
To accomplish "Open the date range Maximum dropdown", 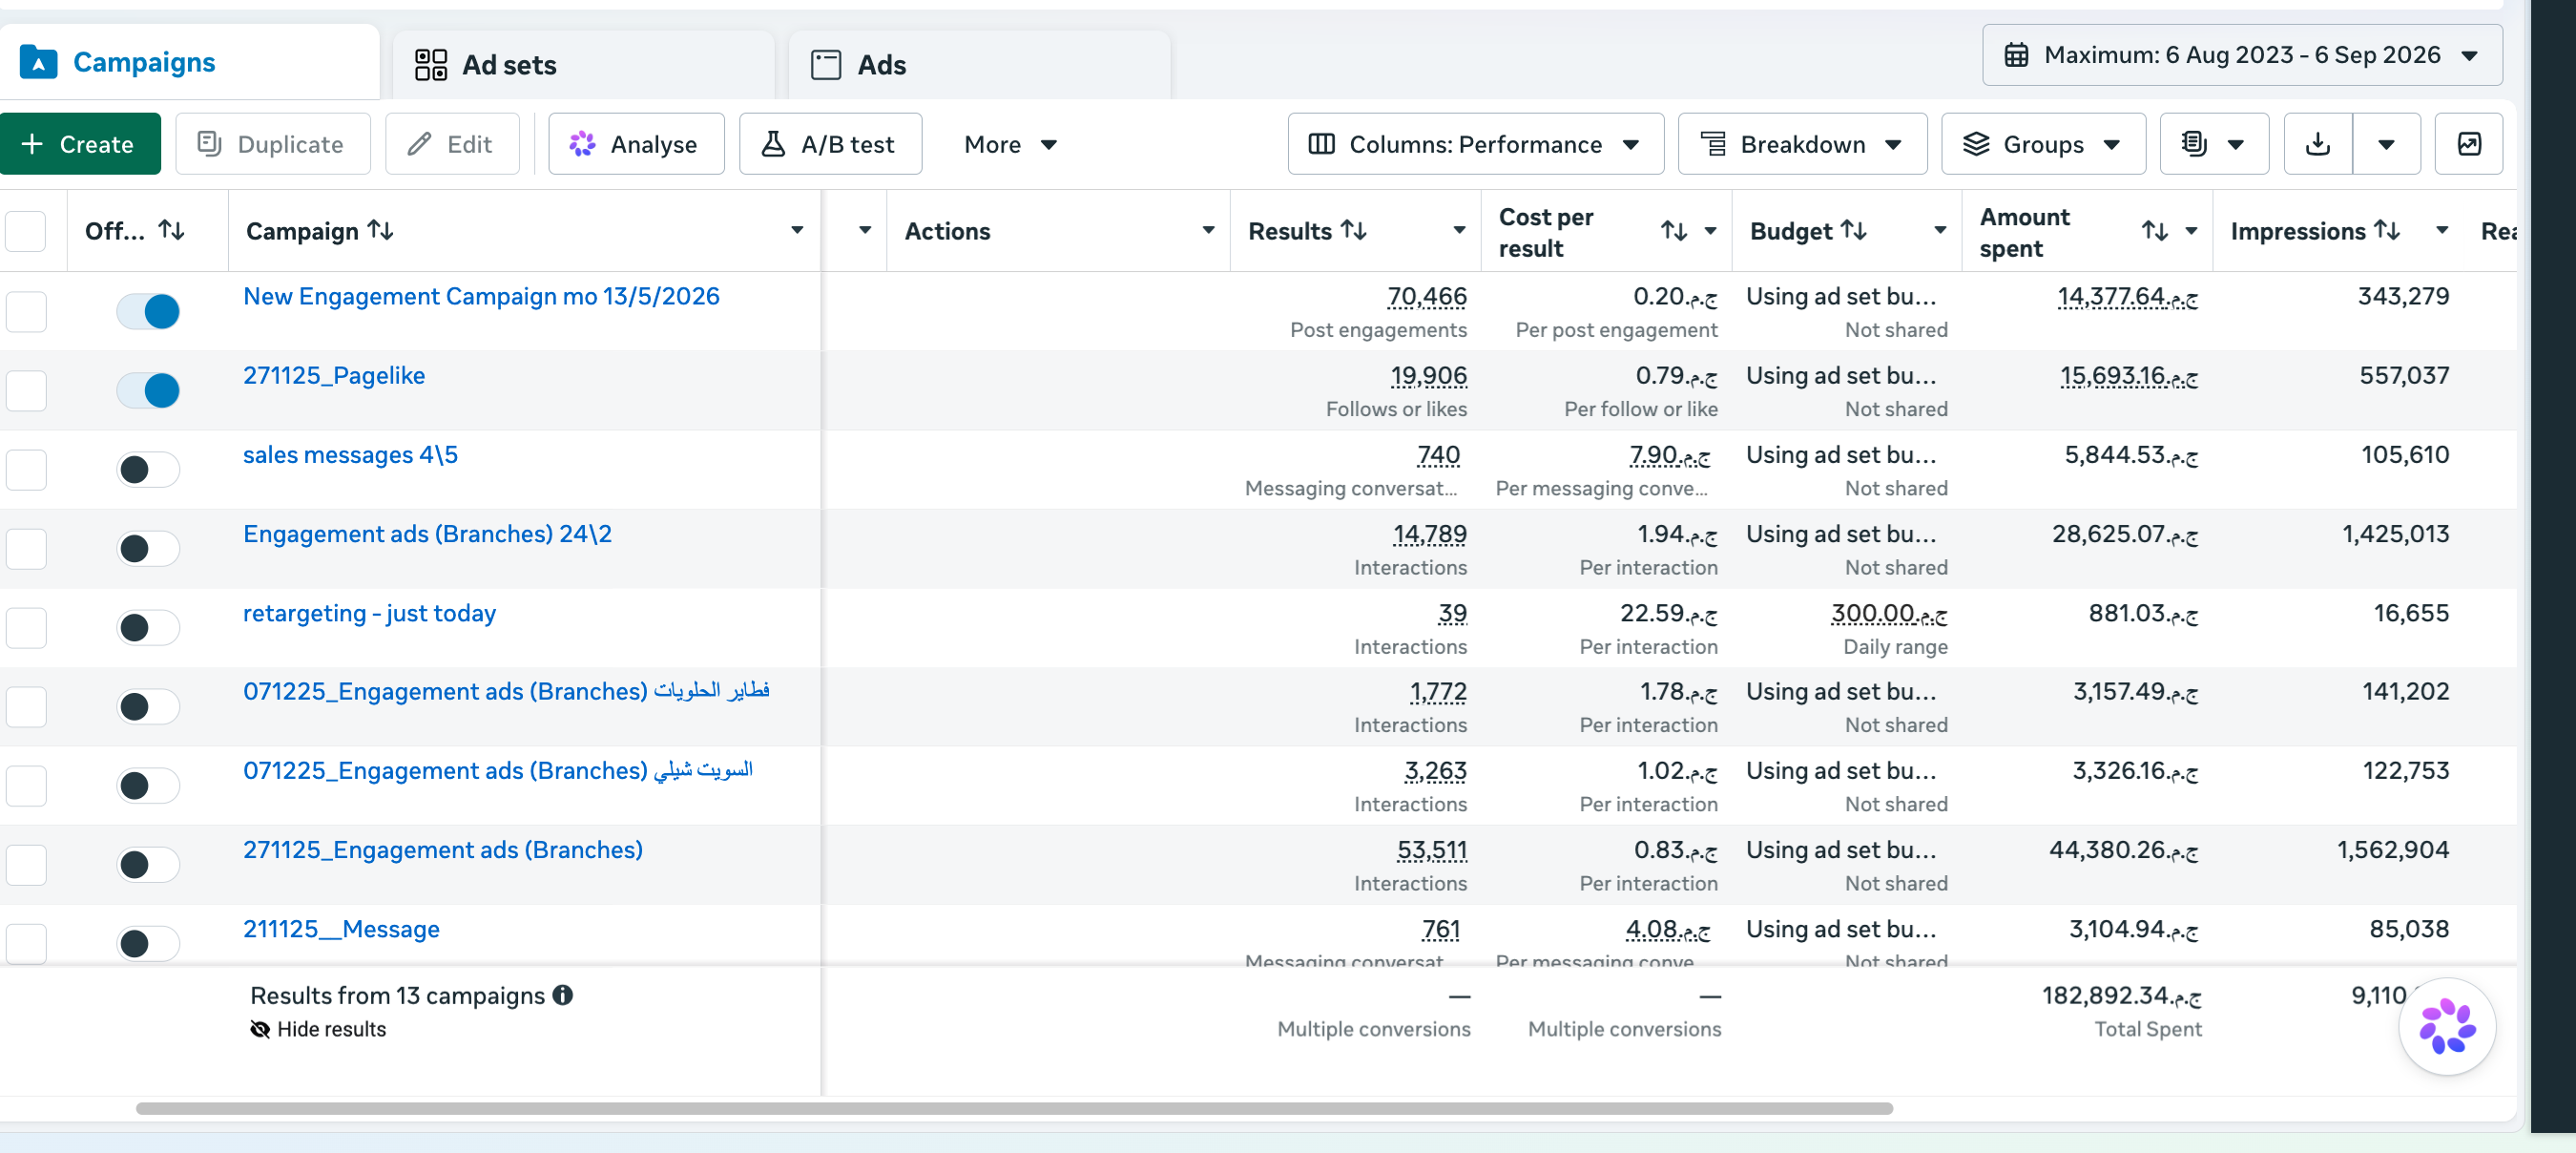I will coord(2242,55).
